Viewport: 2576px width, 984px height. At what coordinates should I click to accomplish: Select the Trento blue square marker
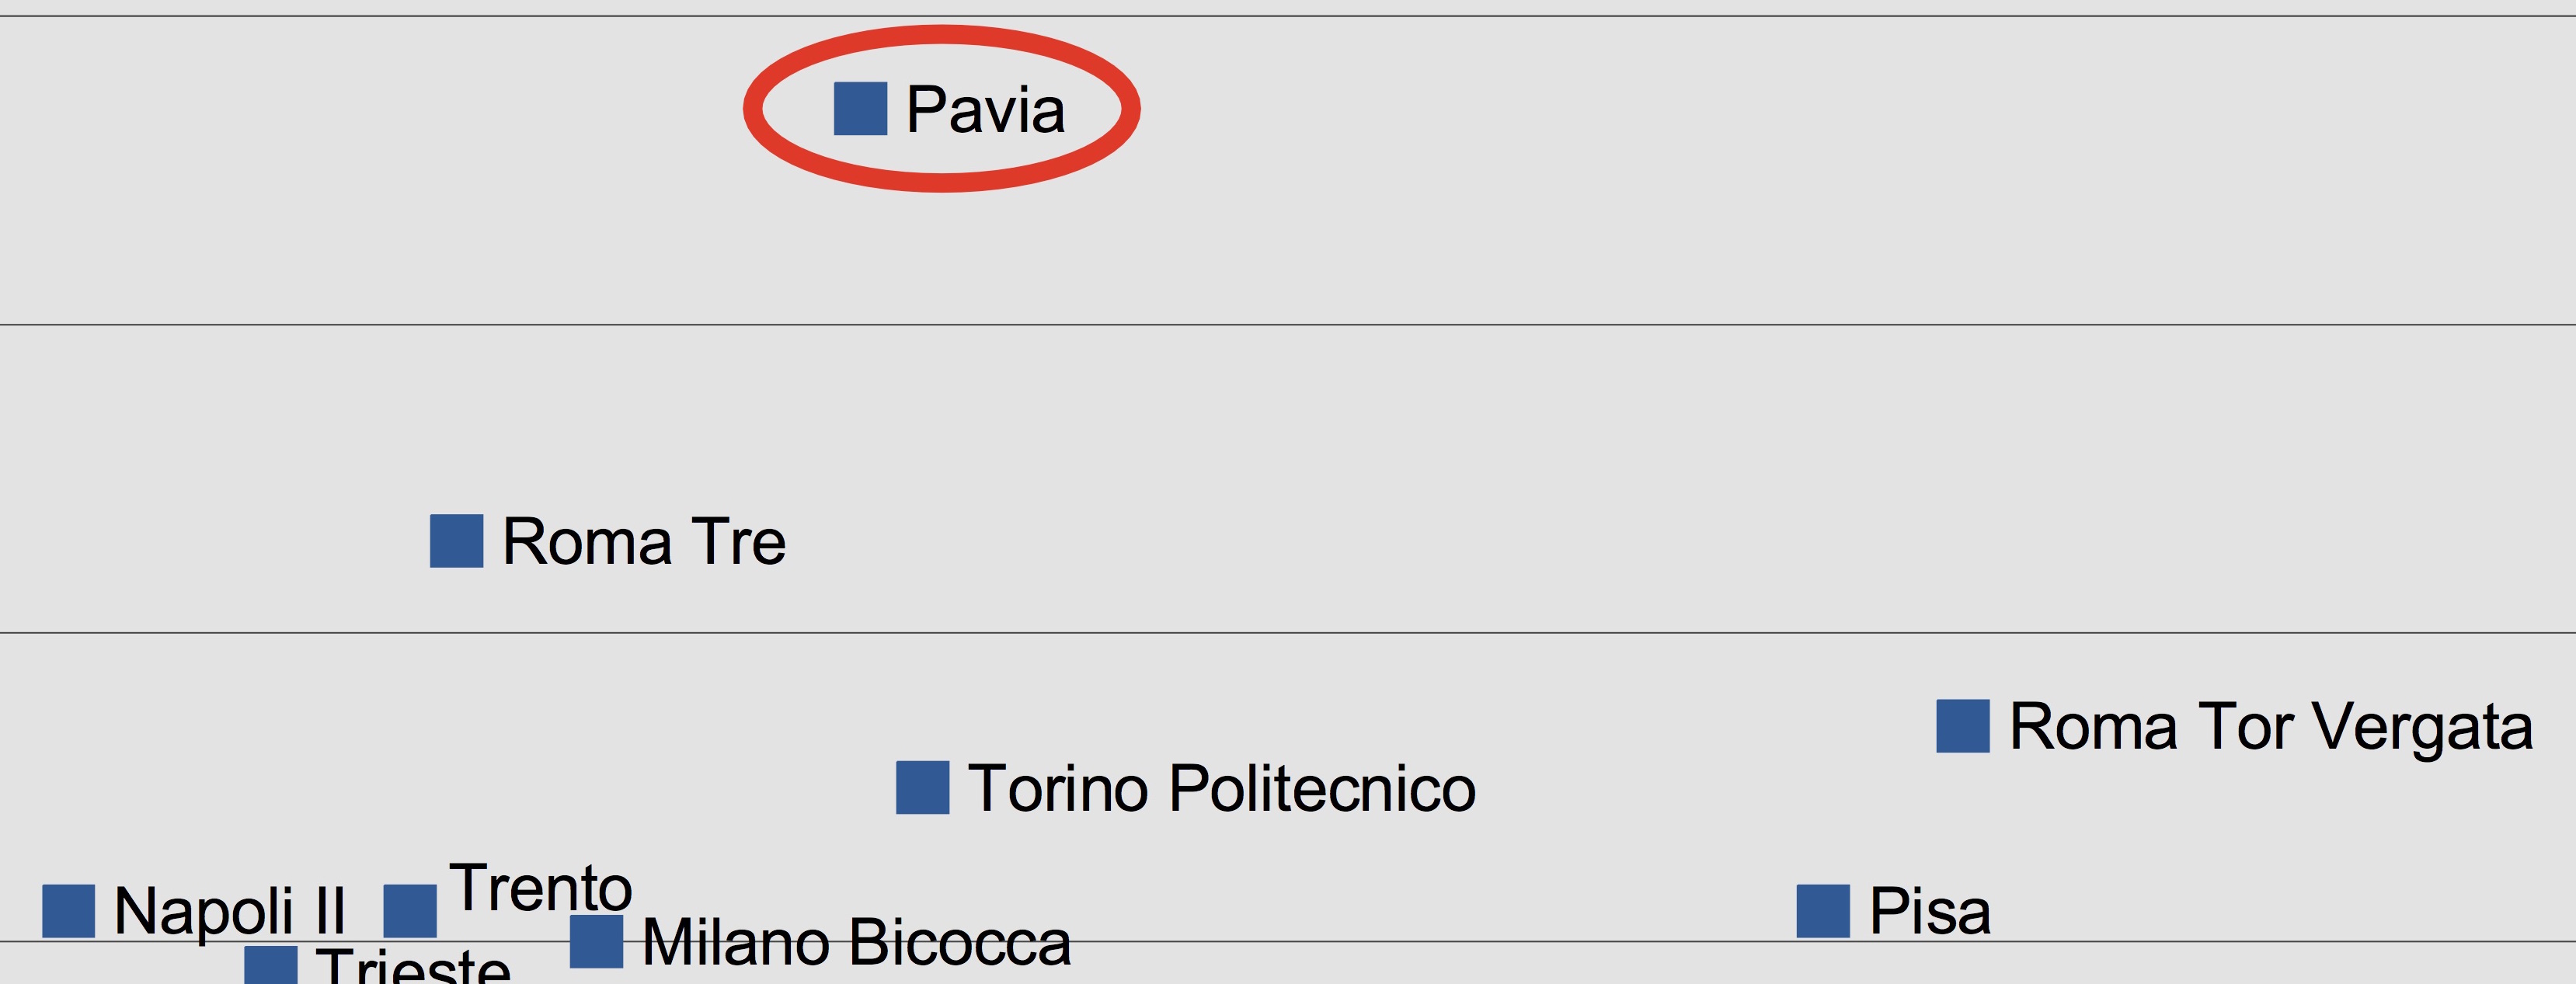tap(410, 911)
